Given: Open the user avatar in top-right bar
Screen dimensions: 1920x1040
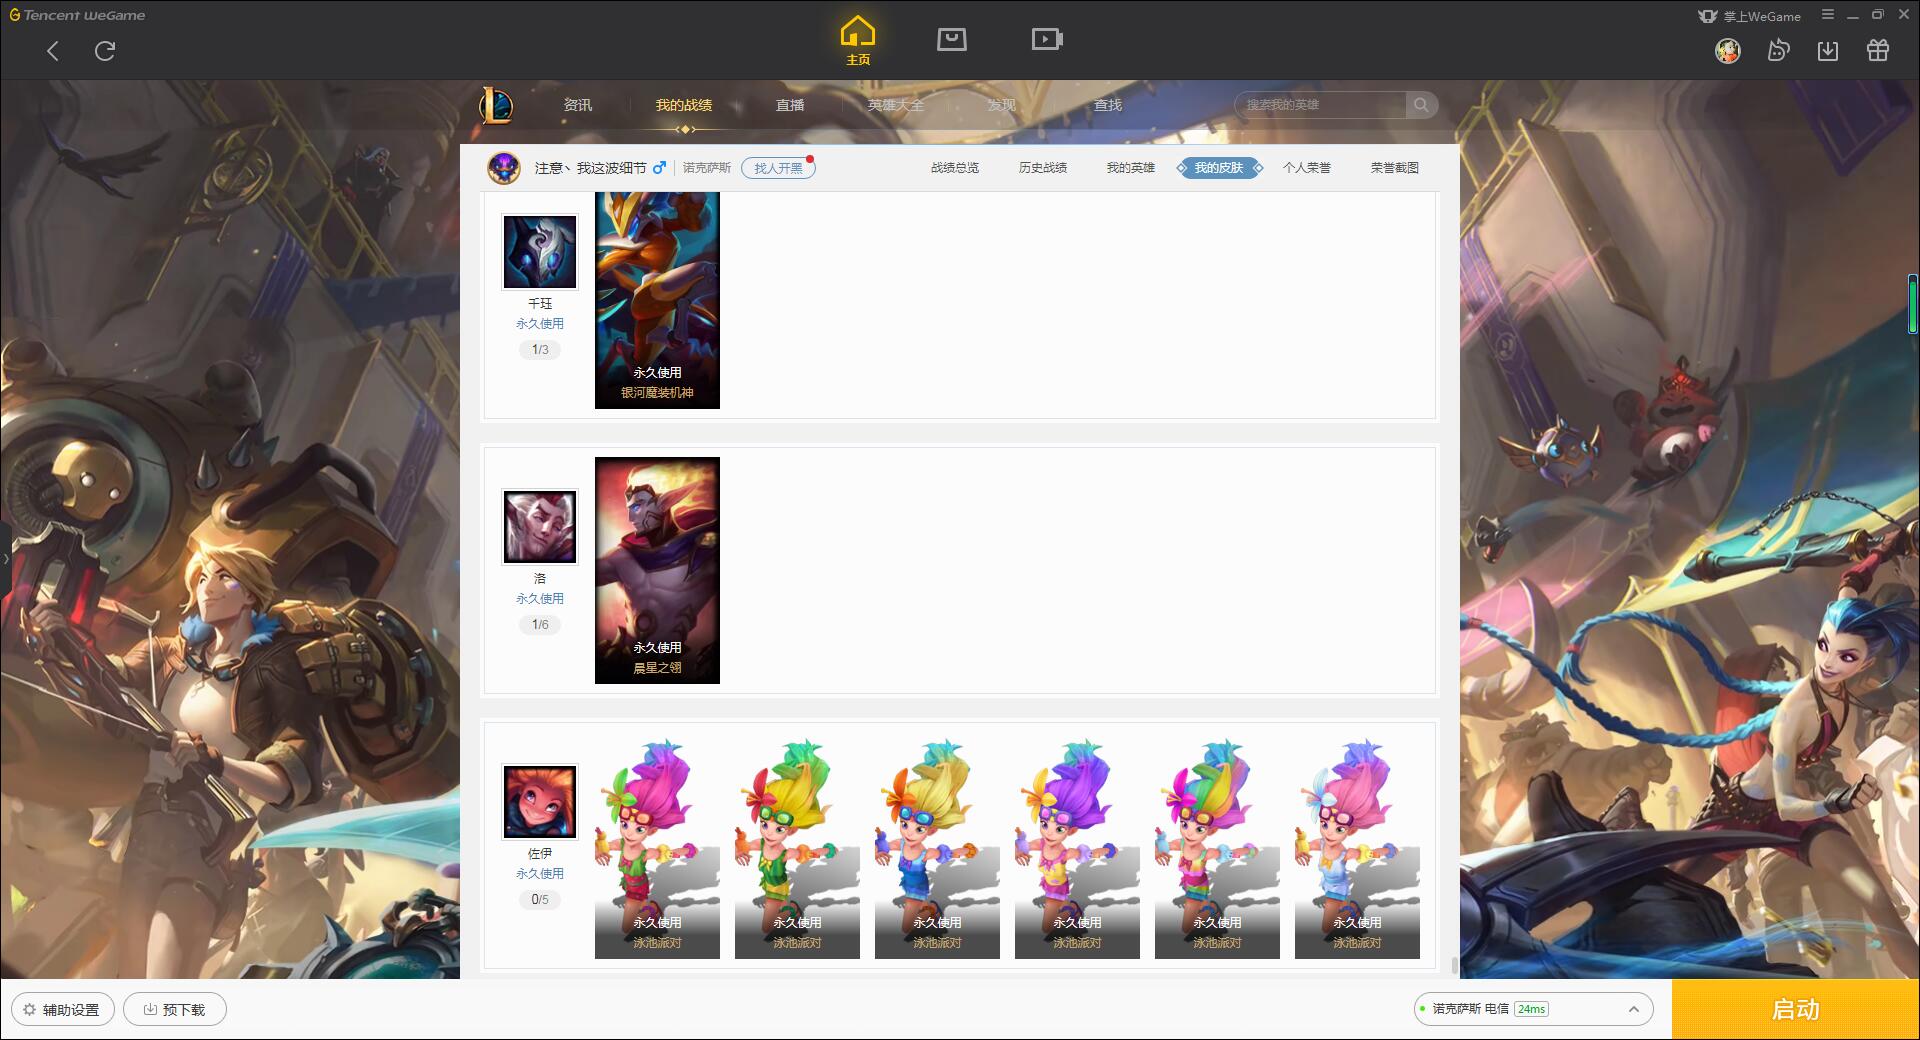Looking at the screenshot, I should click(x=1728, y=51).
